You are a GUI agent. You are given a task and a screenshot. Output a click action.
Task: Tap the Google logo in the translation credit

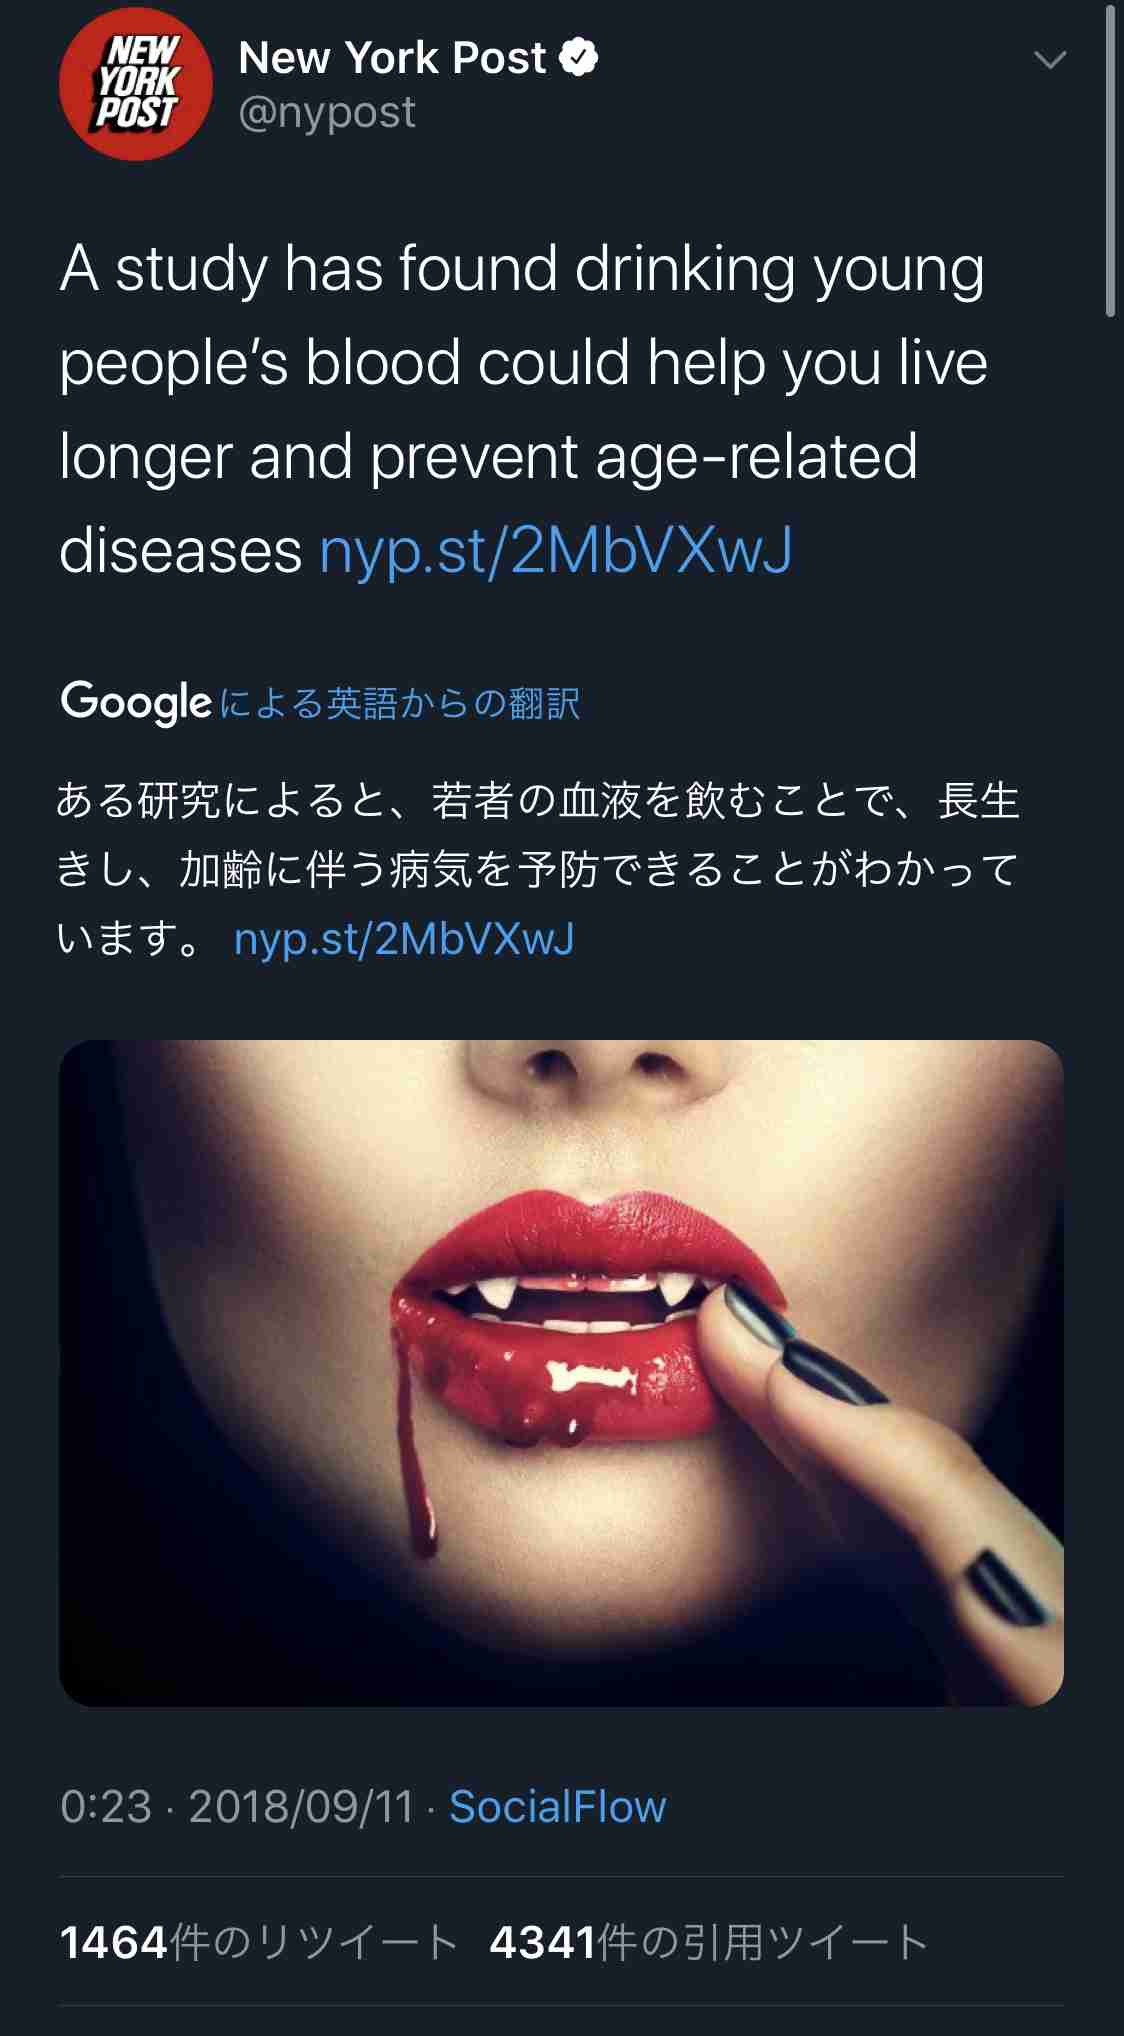pos(136,702)
